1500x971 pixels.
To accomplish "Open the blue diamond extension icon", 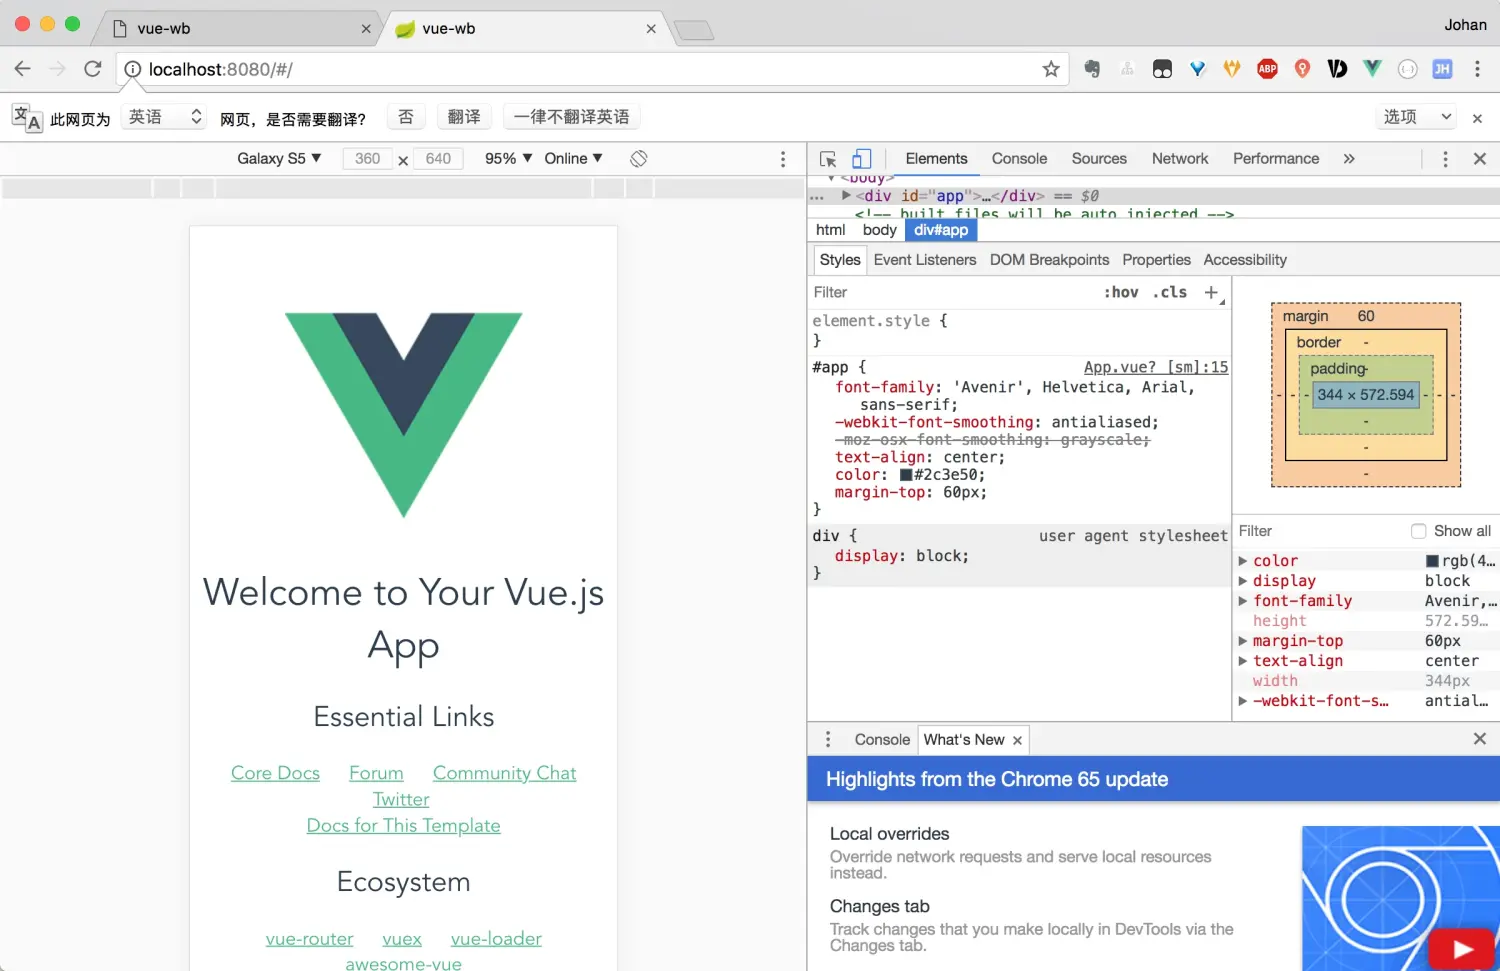I will point(1197,69).
